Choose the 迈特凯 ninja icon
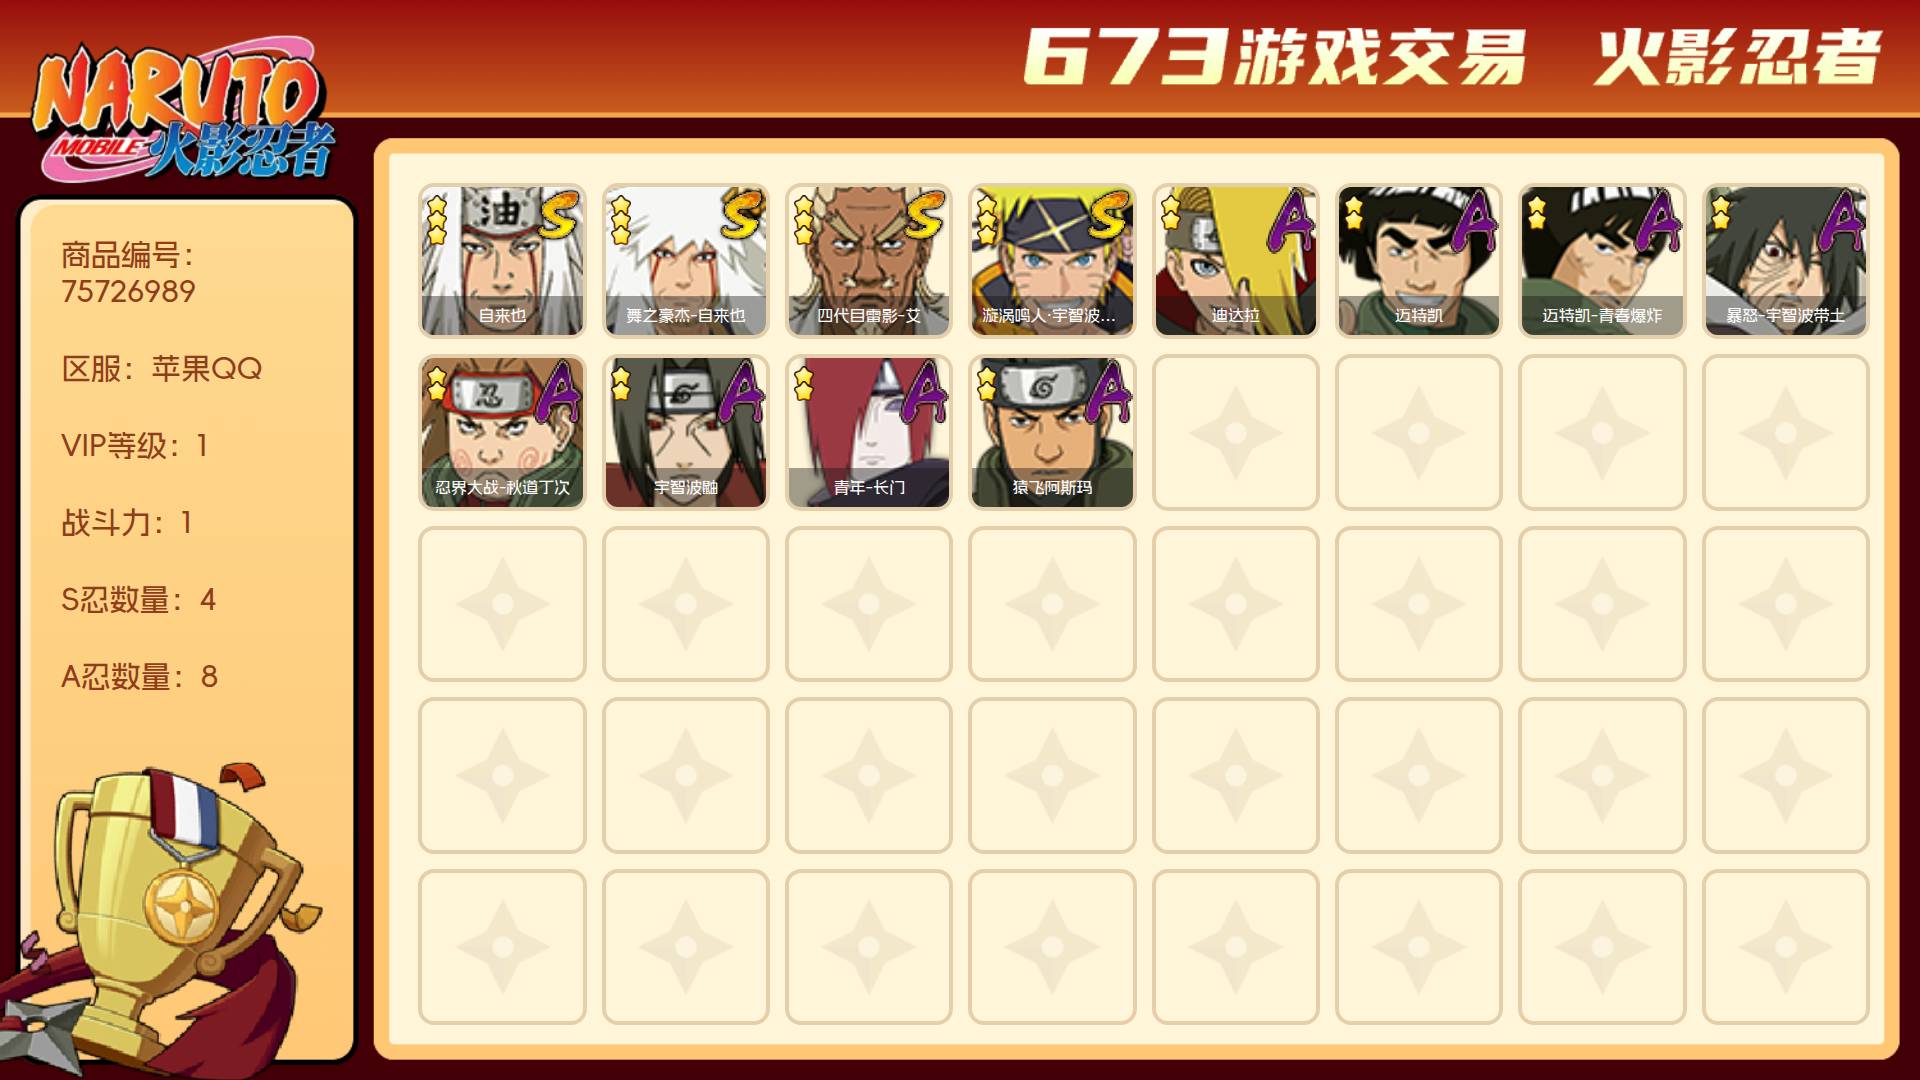1920x1080 pixels. point(1418,261)
